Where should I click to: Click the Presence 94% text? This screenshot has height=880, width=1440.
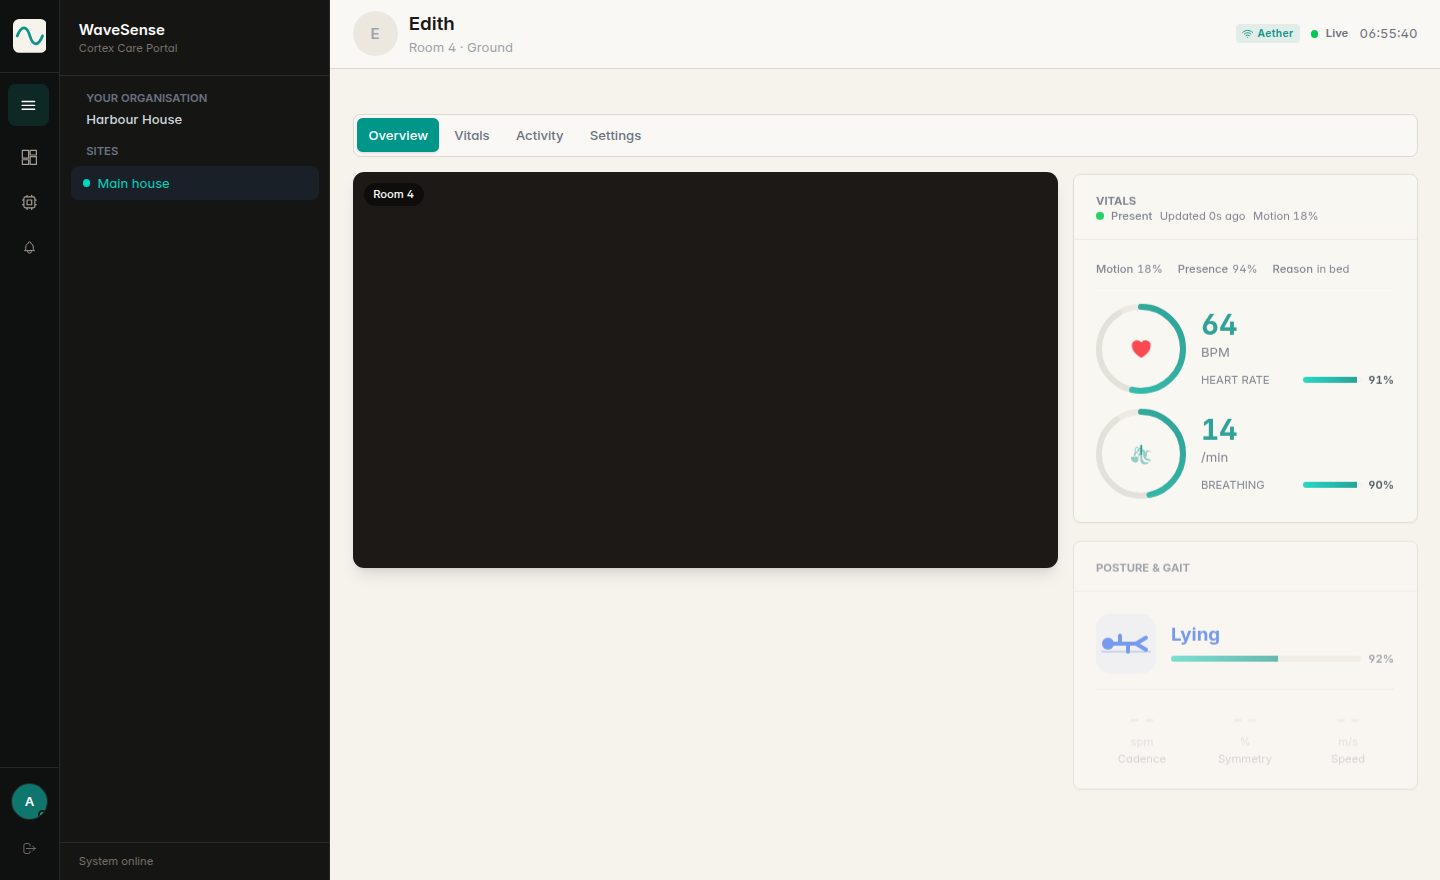(x=1217, y=269)
